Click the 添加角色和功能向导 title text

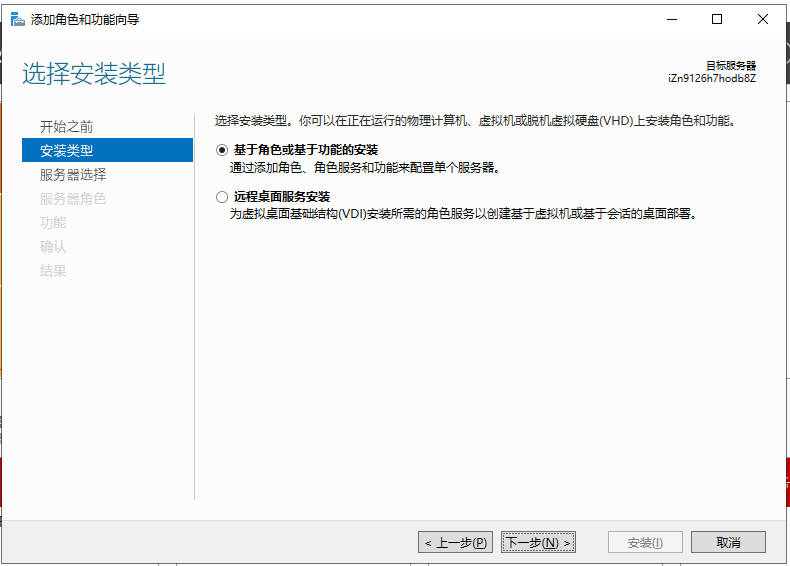(85, 20)
